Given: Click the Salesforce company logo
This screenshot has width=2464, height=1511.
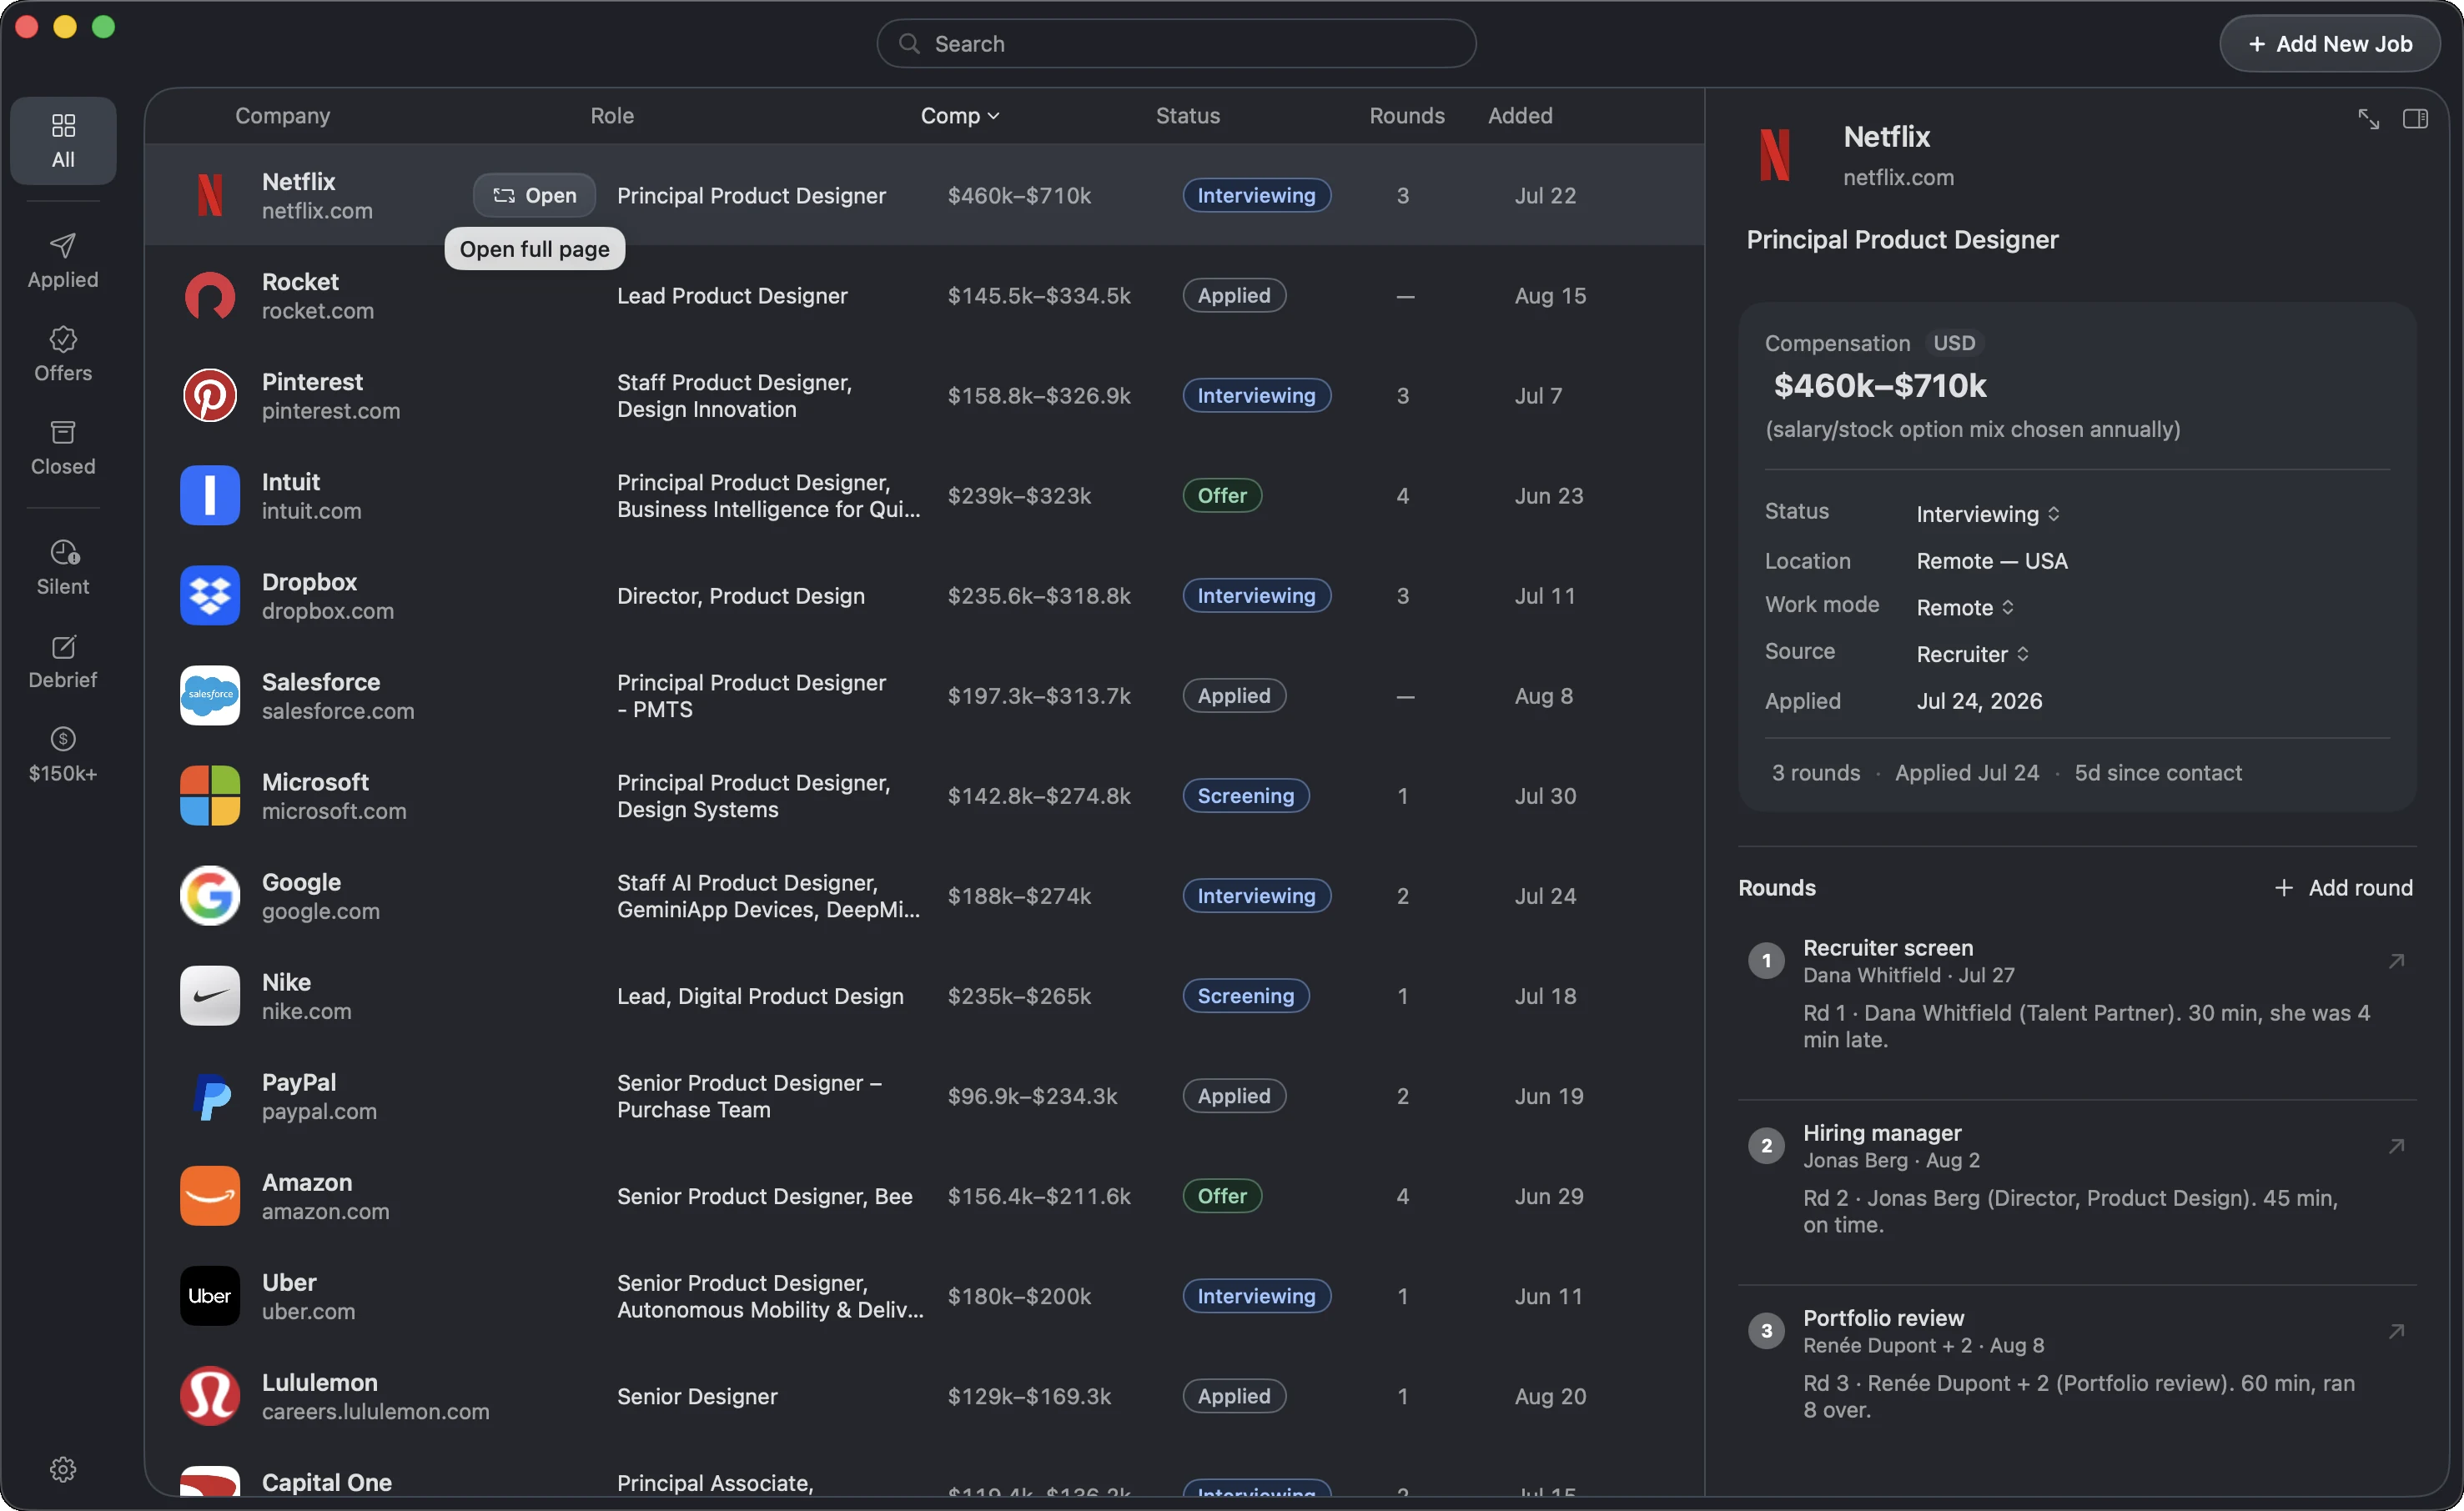Looking at the screenshot, I should click(x=210, y=696).
